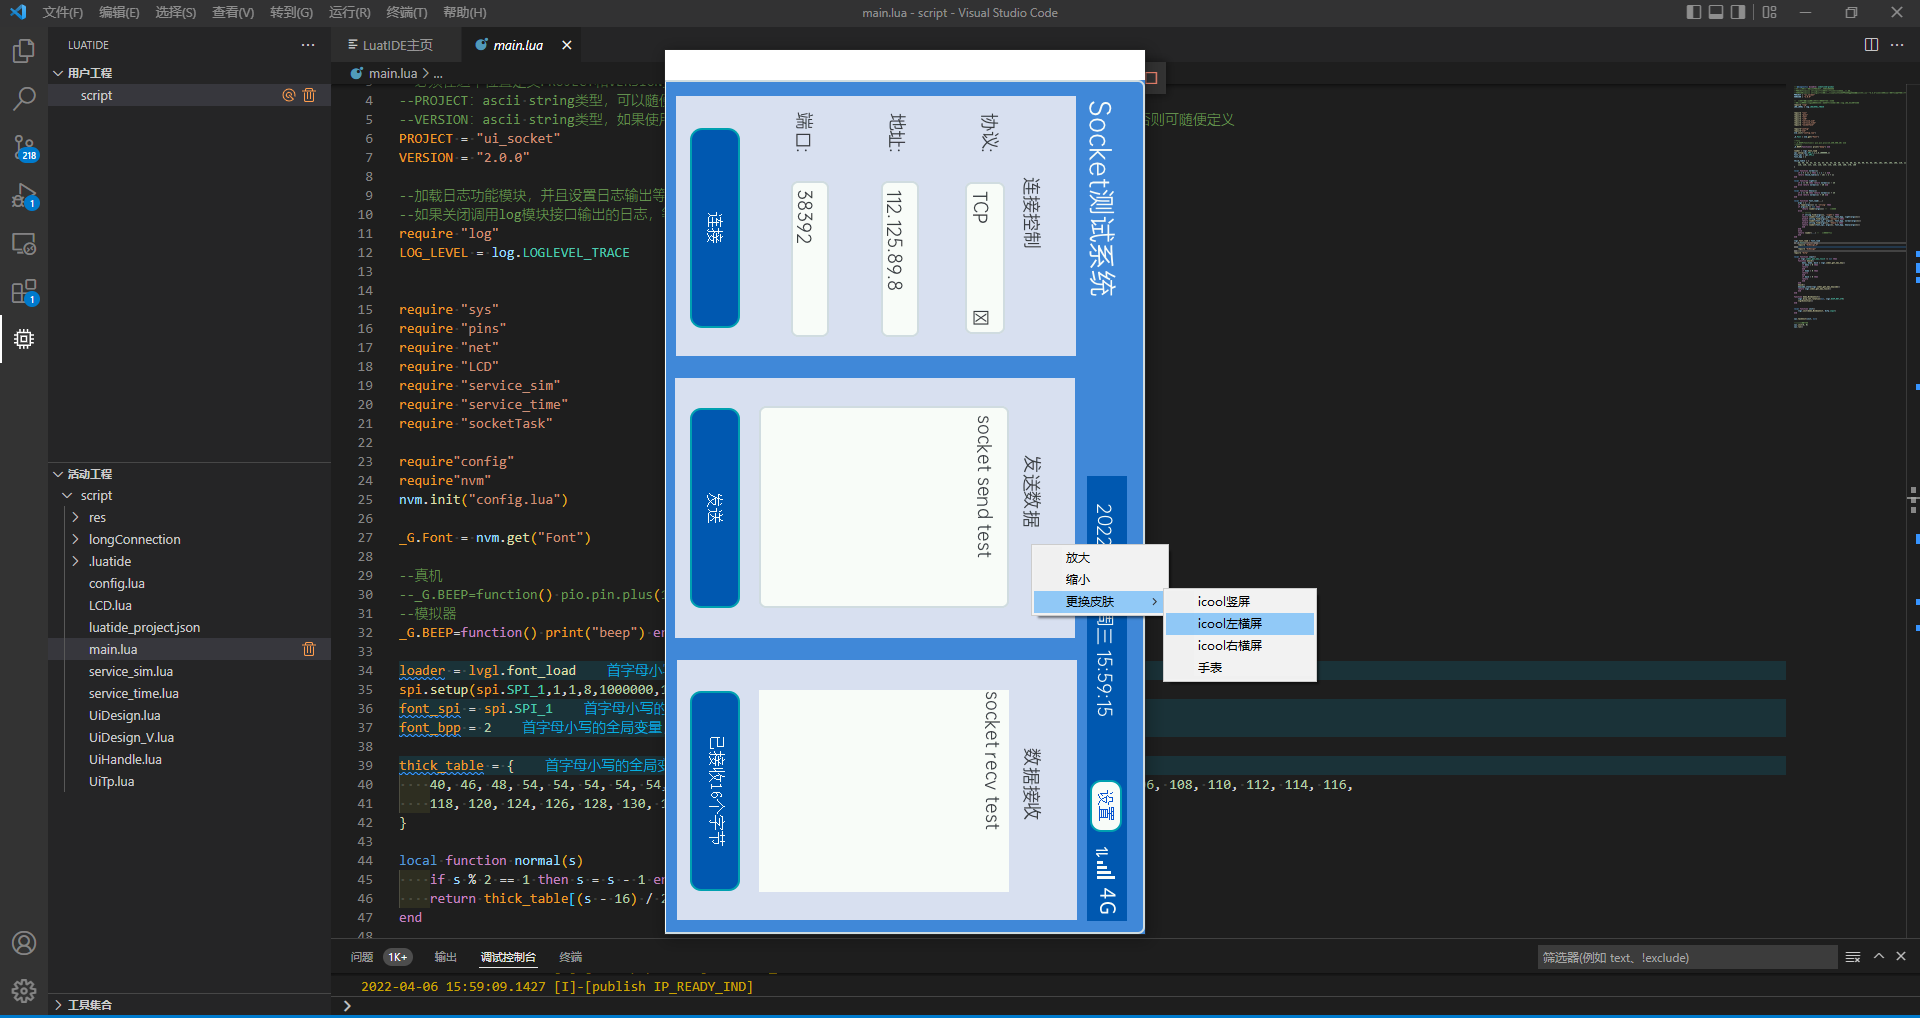This screenshot has width=1920, height=1018.
Task: Expand the longConnection folder
Action: click(x=76, y=540)
